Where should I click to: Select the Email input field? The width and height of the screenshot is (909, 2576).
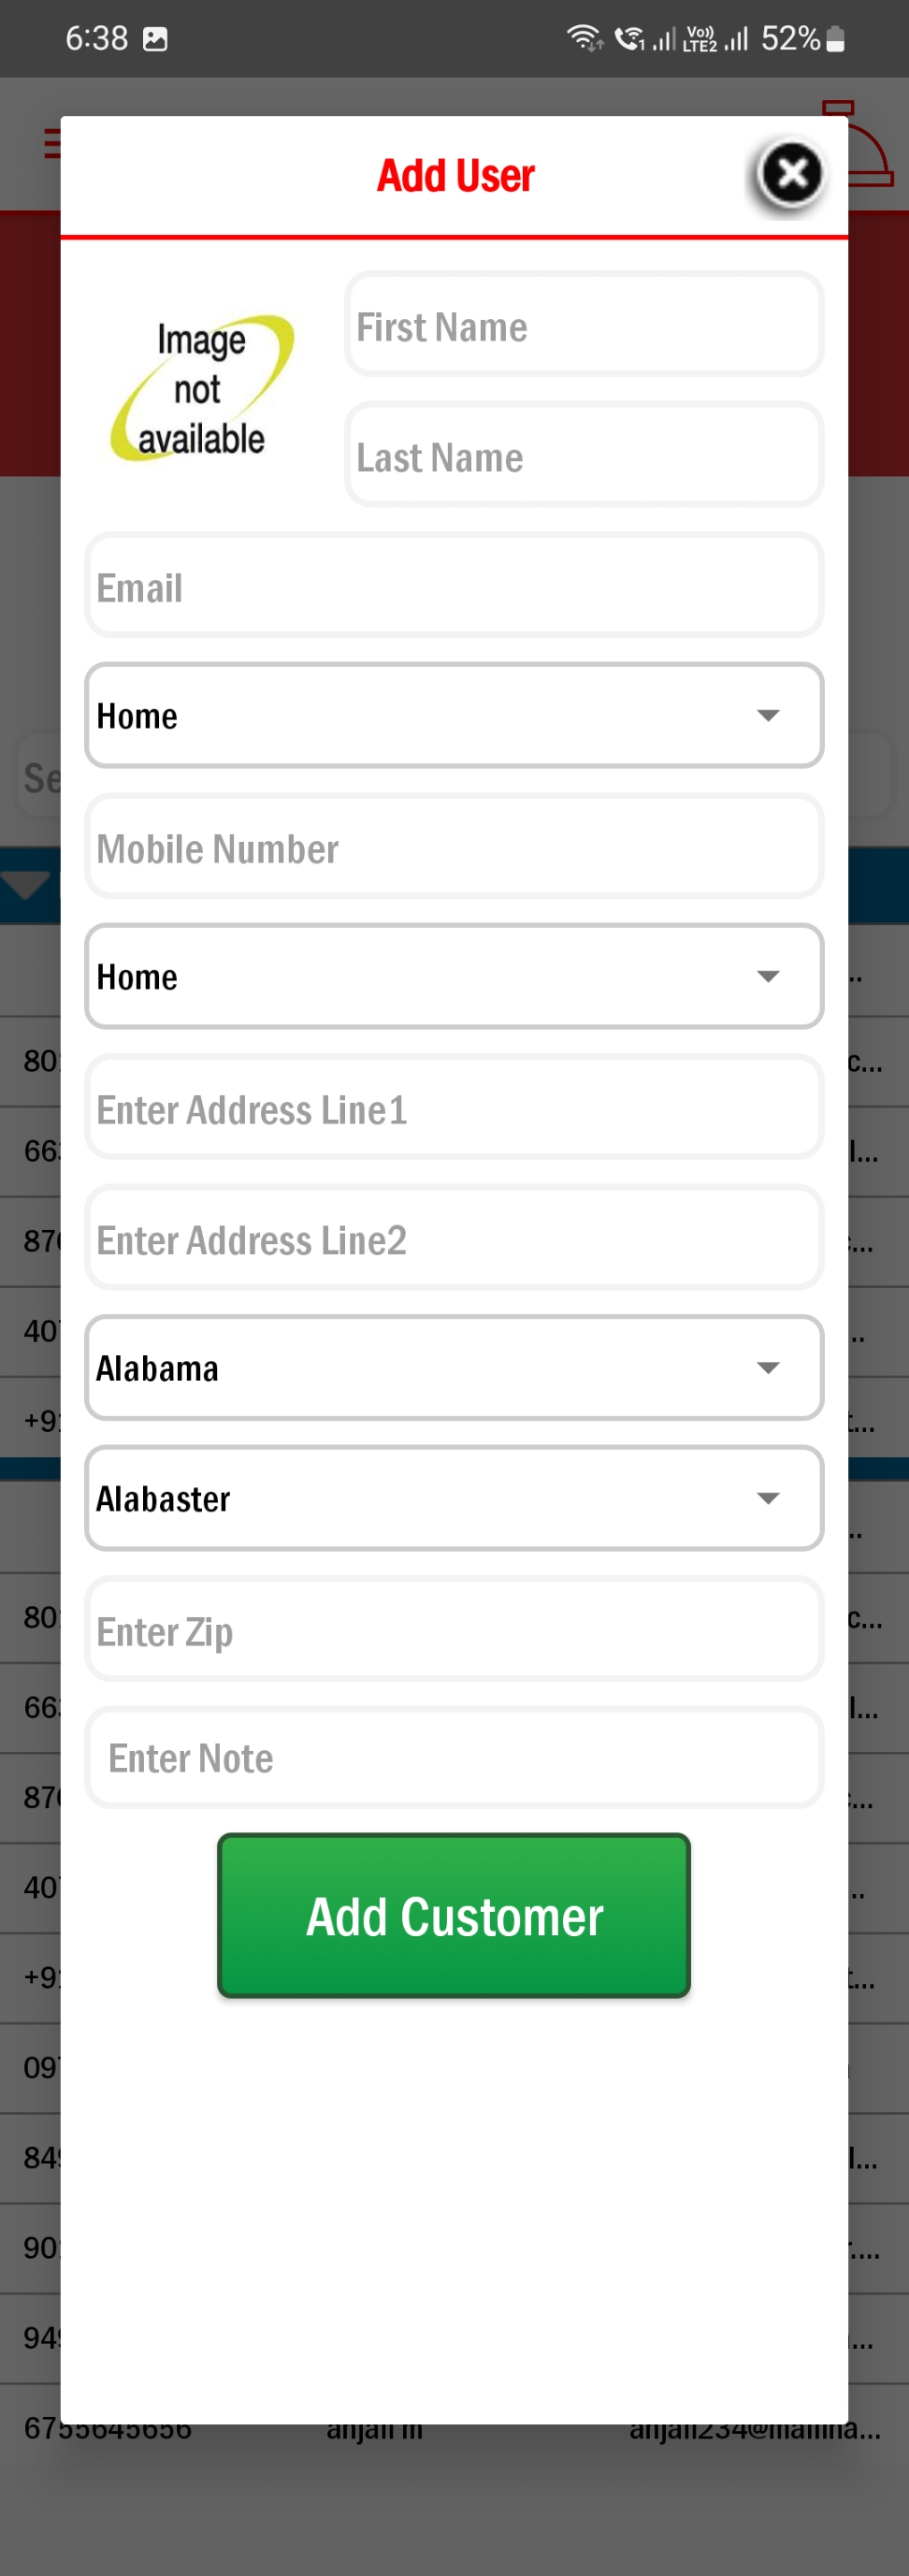coord(454,587)
